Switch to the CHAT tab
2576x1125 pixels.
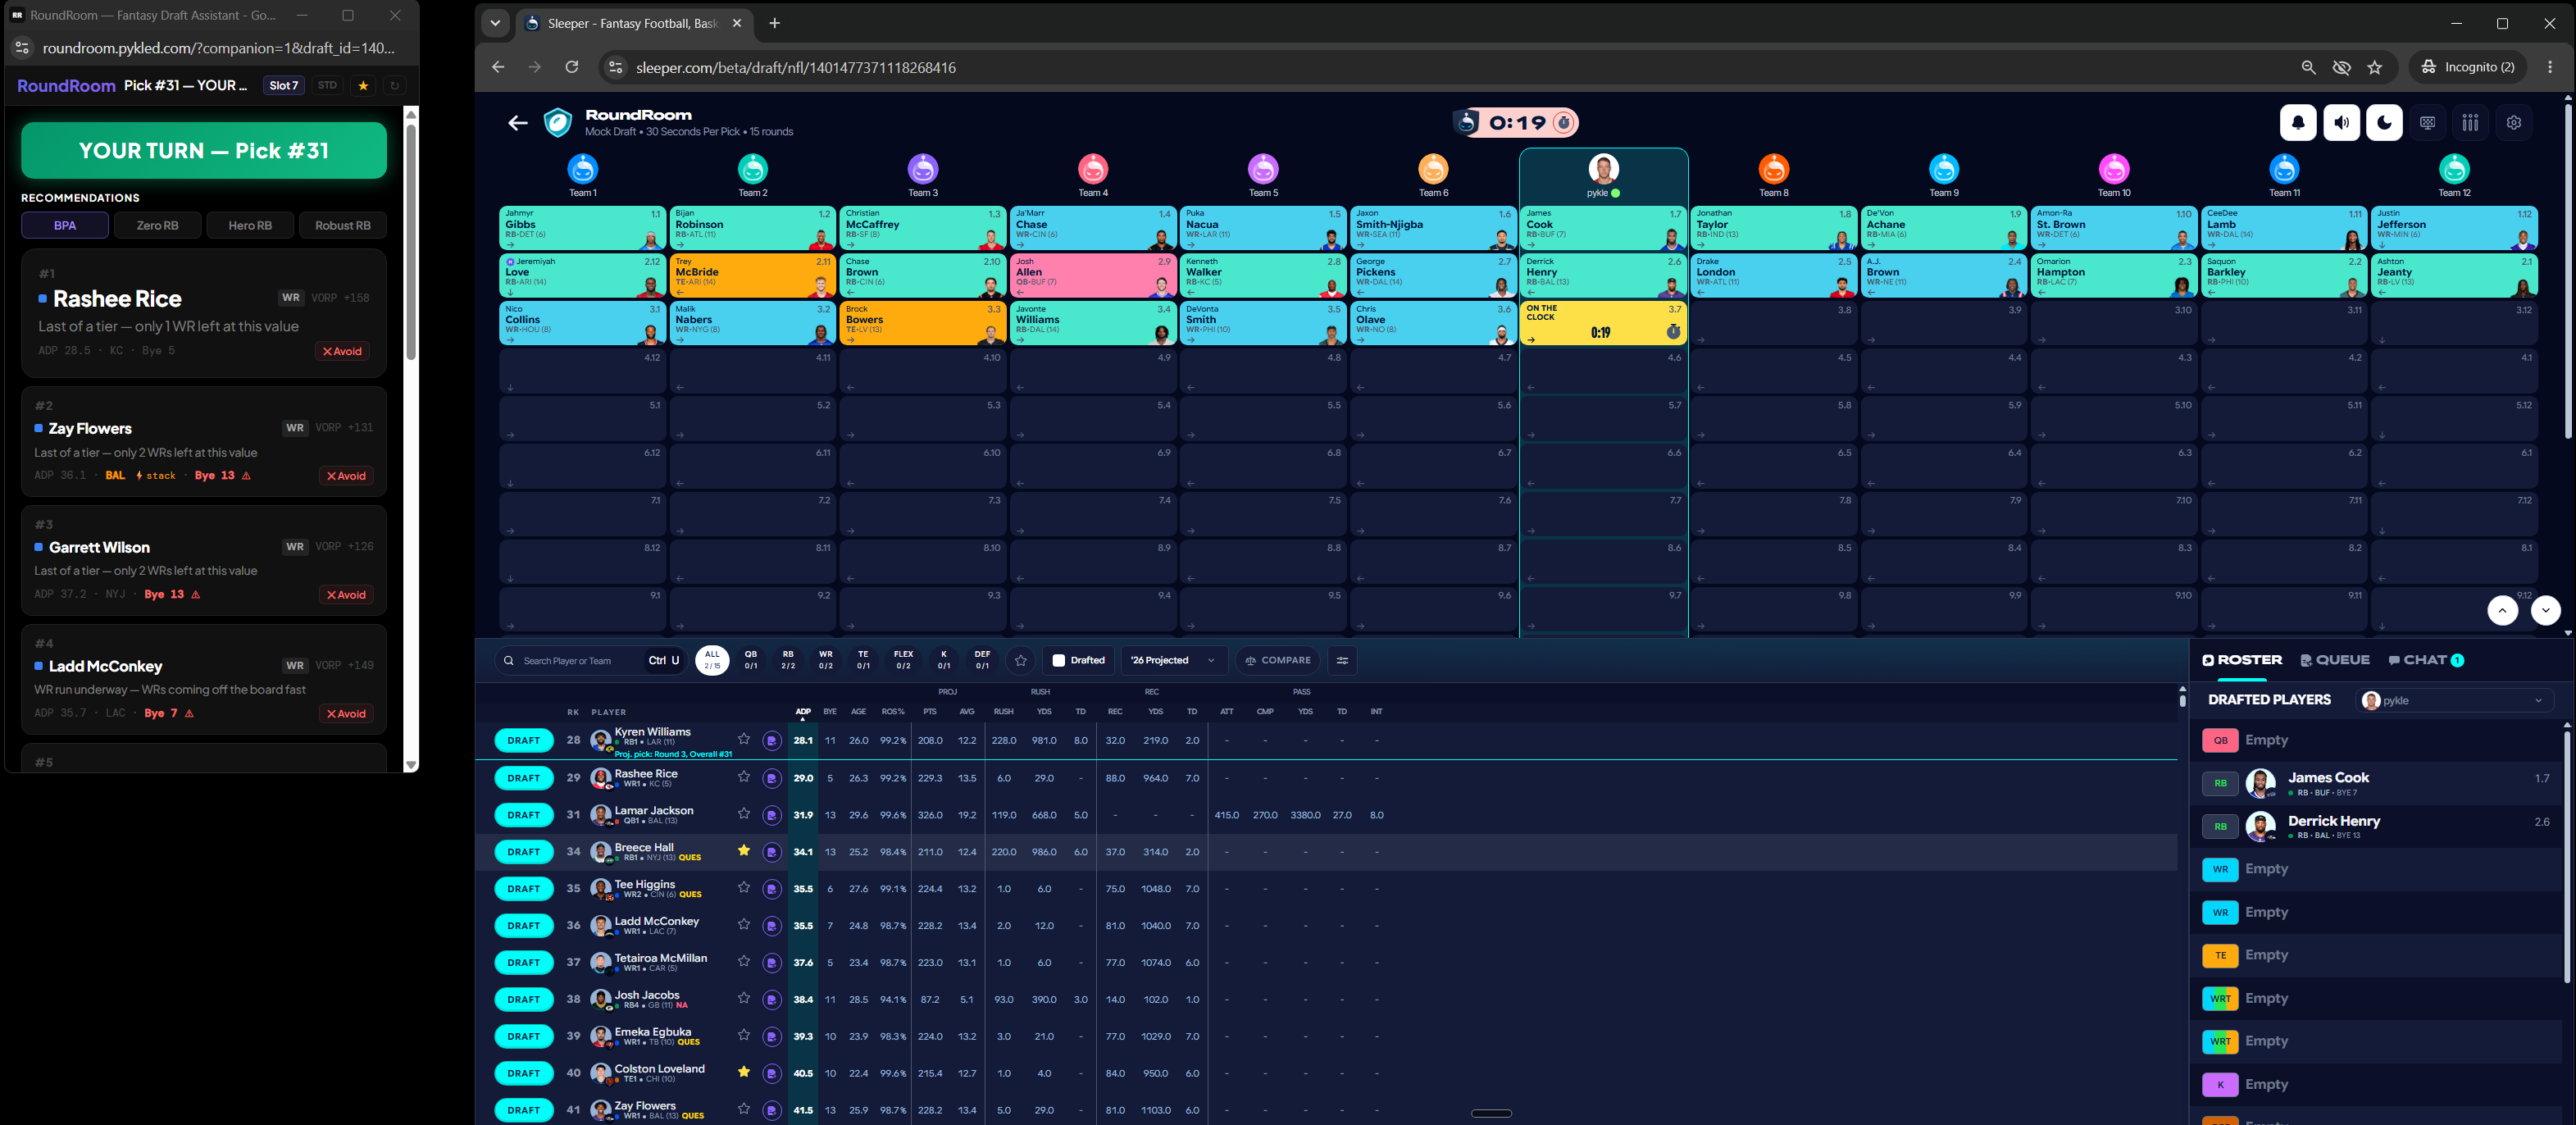click(x=2425, y=660)
